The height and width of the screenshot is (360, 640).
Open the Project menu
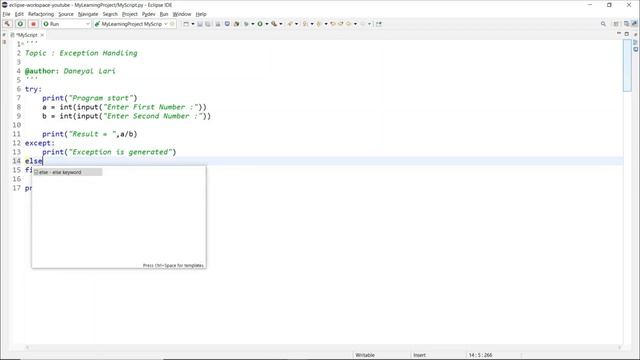click(130, 14)
